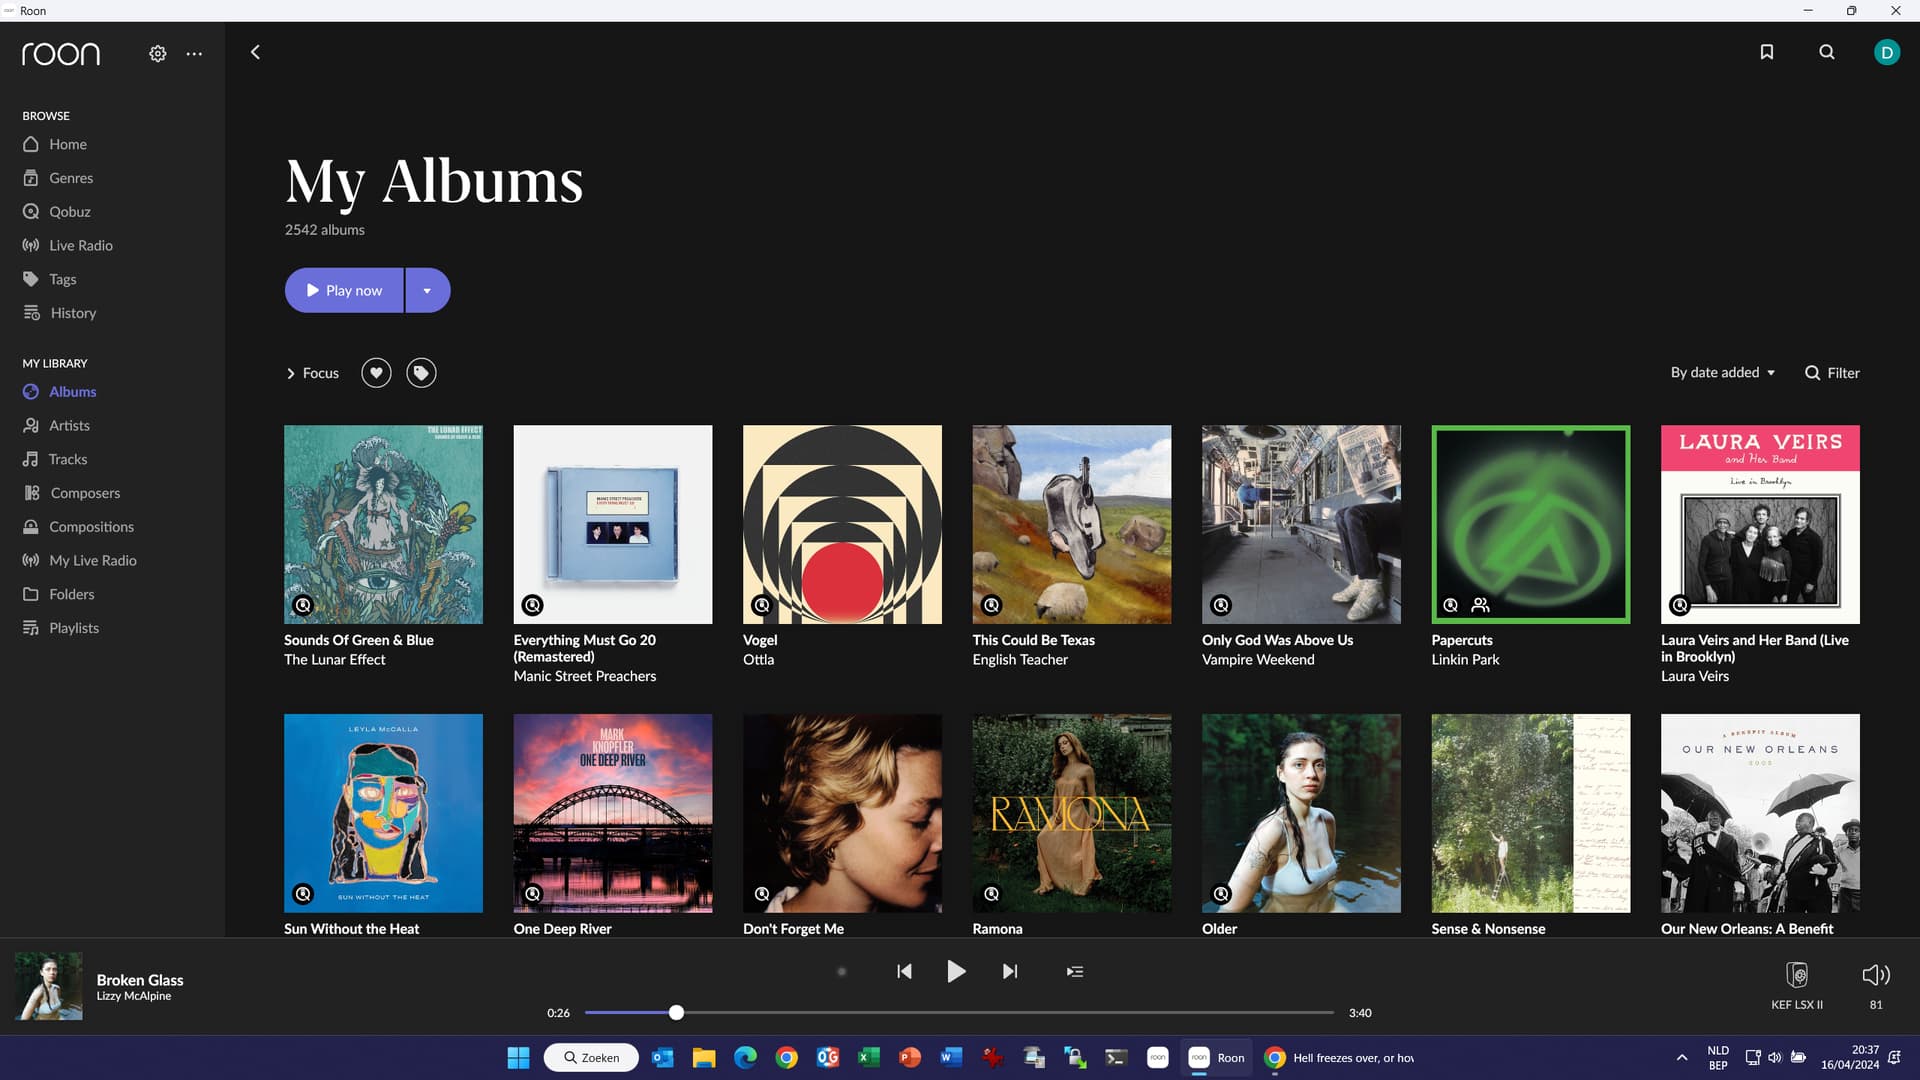Toggle the Roon Radio dot indicator
1920x1080 pixels.
pos(842,971)
